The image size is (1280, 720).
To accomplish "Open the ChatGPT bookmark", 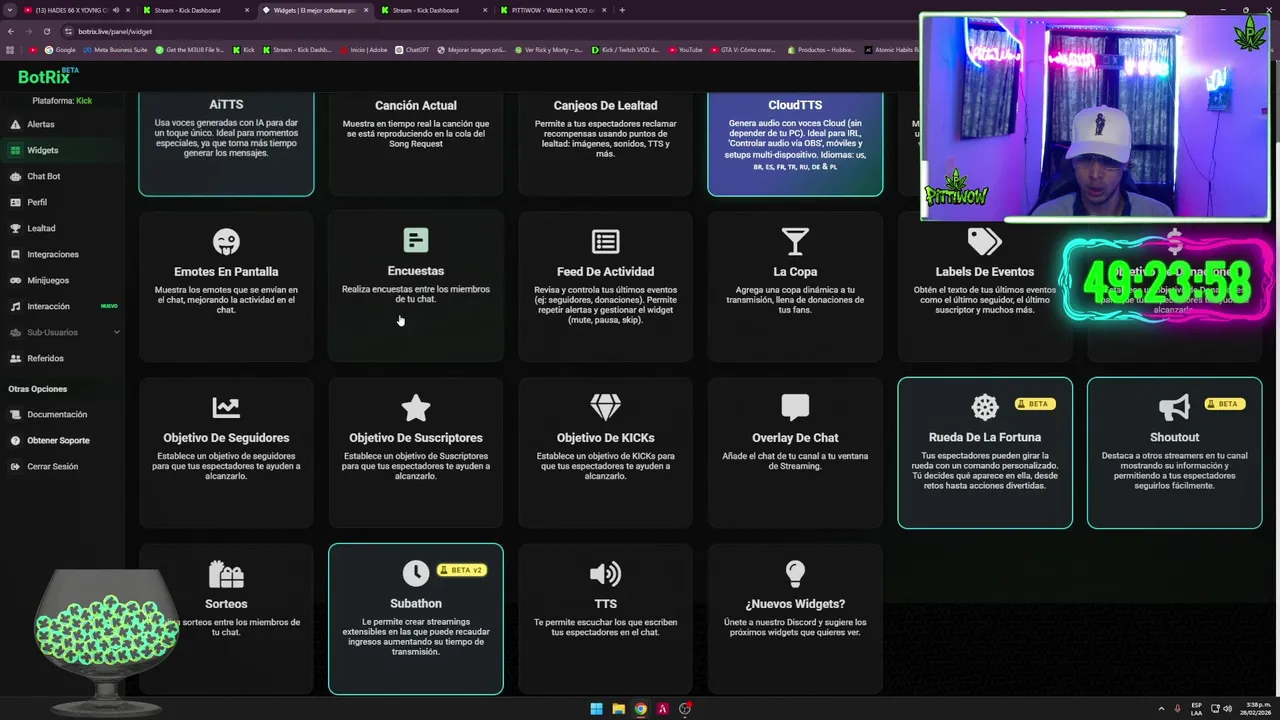I will tap(412, 49).
